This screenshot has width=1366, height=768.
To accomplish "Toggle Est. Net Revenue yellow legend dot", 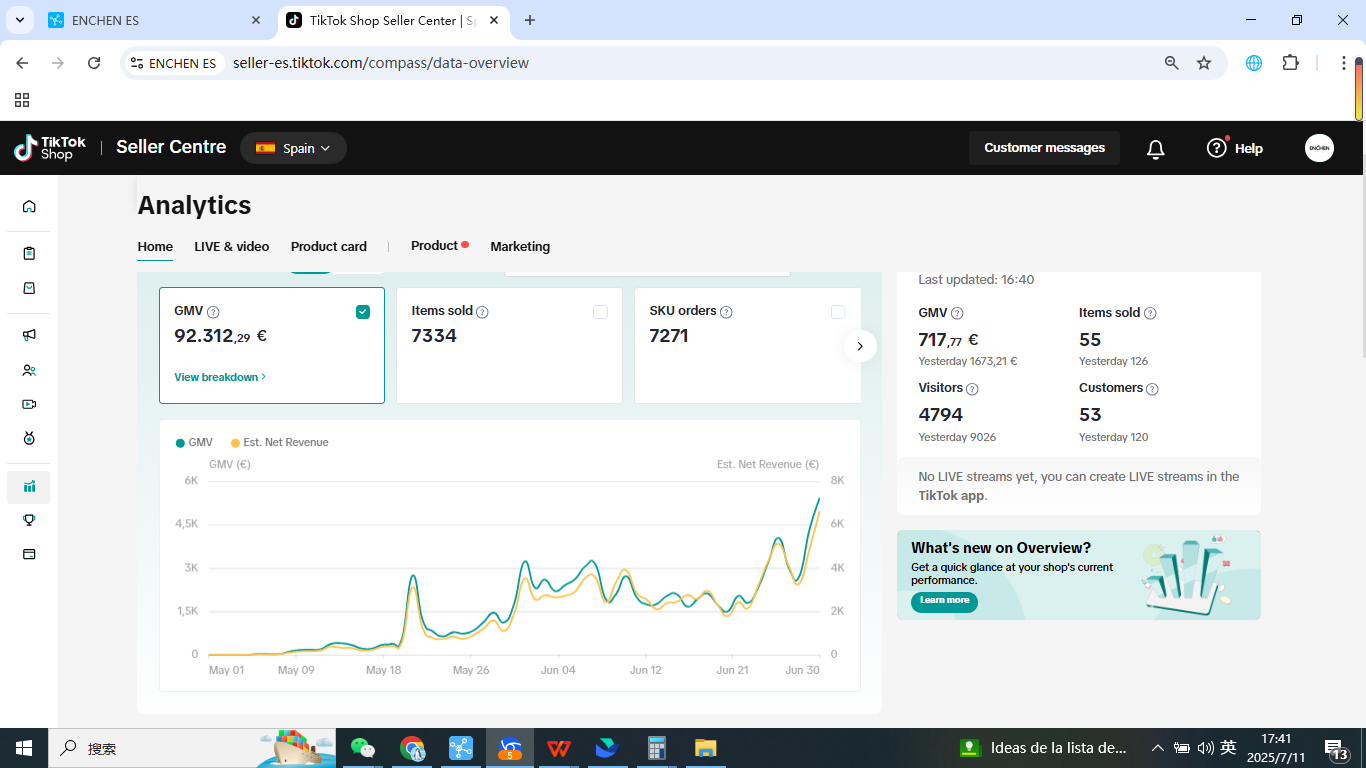I will click(x=236, y=443).
